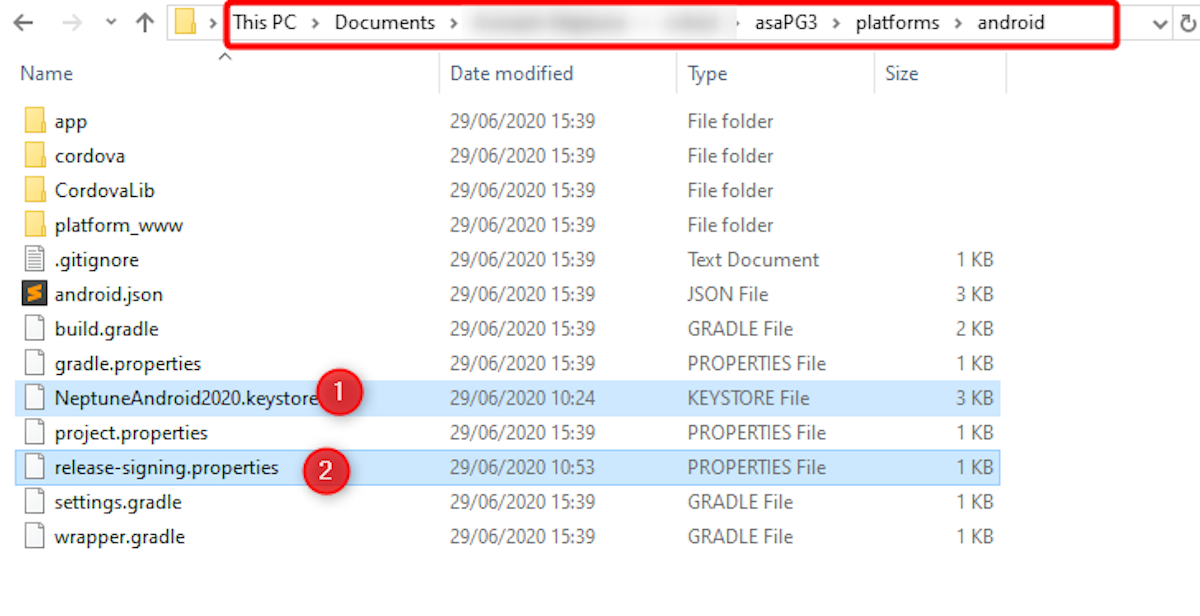
Task: Click the .gitignore text document icon
Action: (35, 260)
